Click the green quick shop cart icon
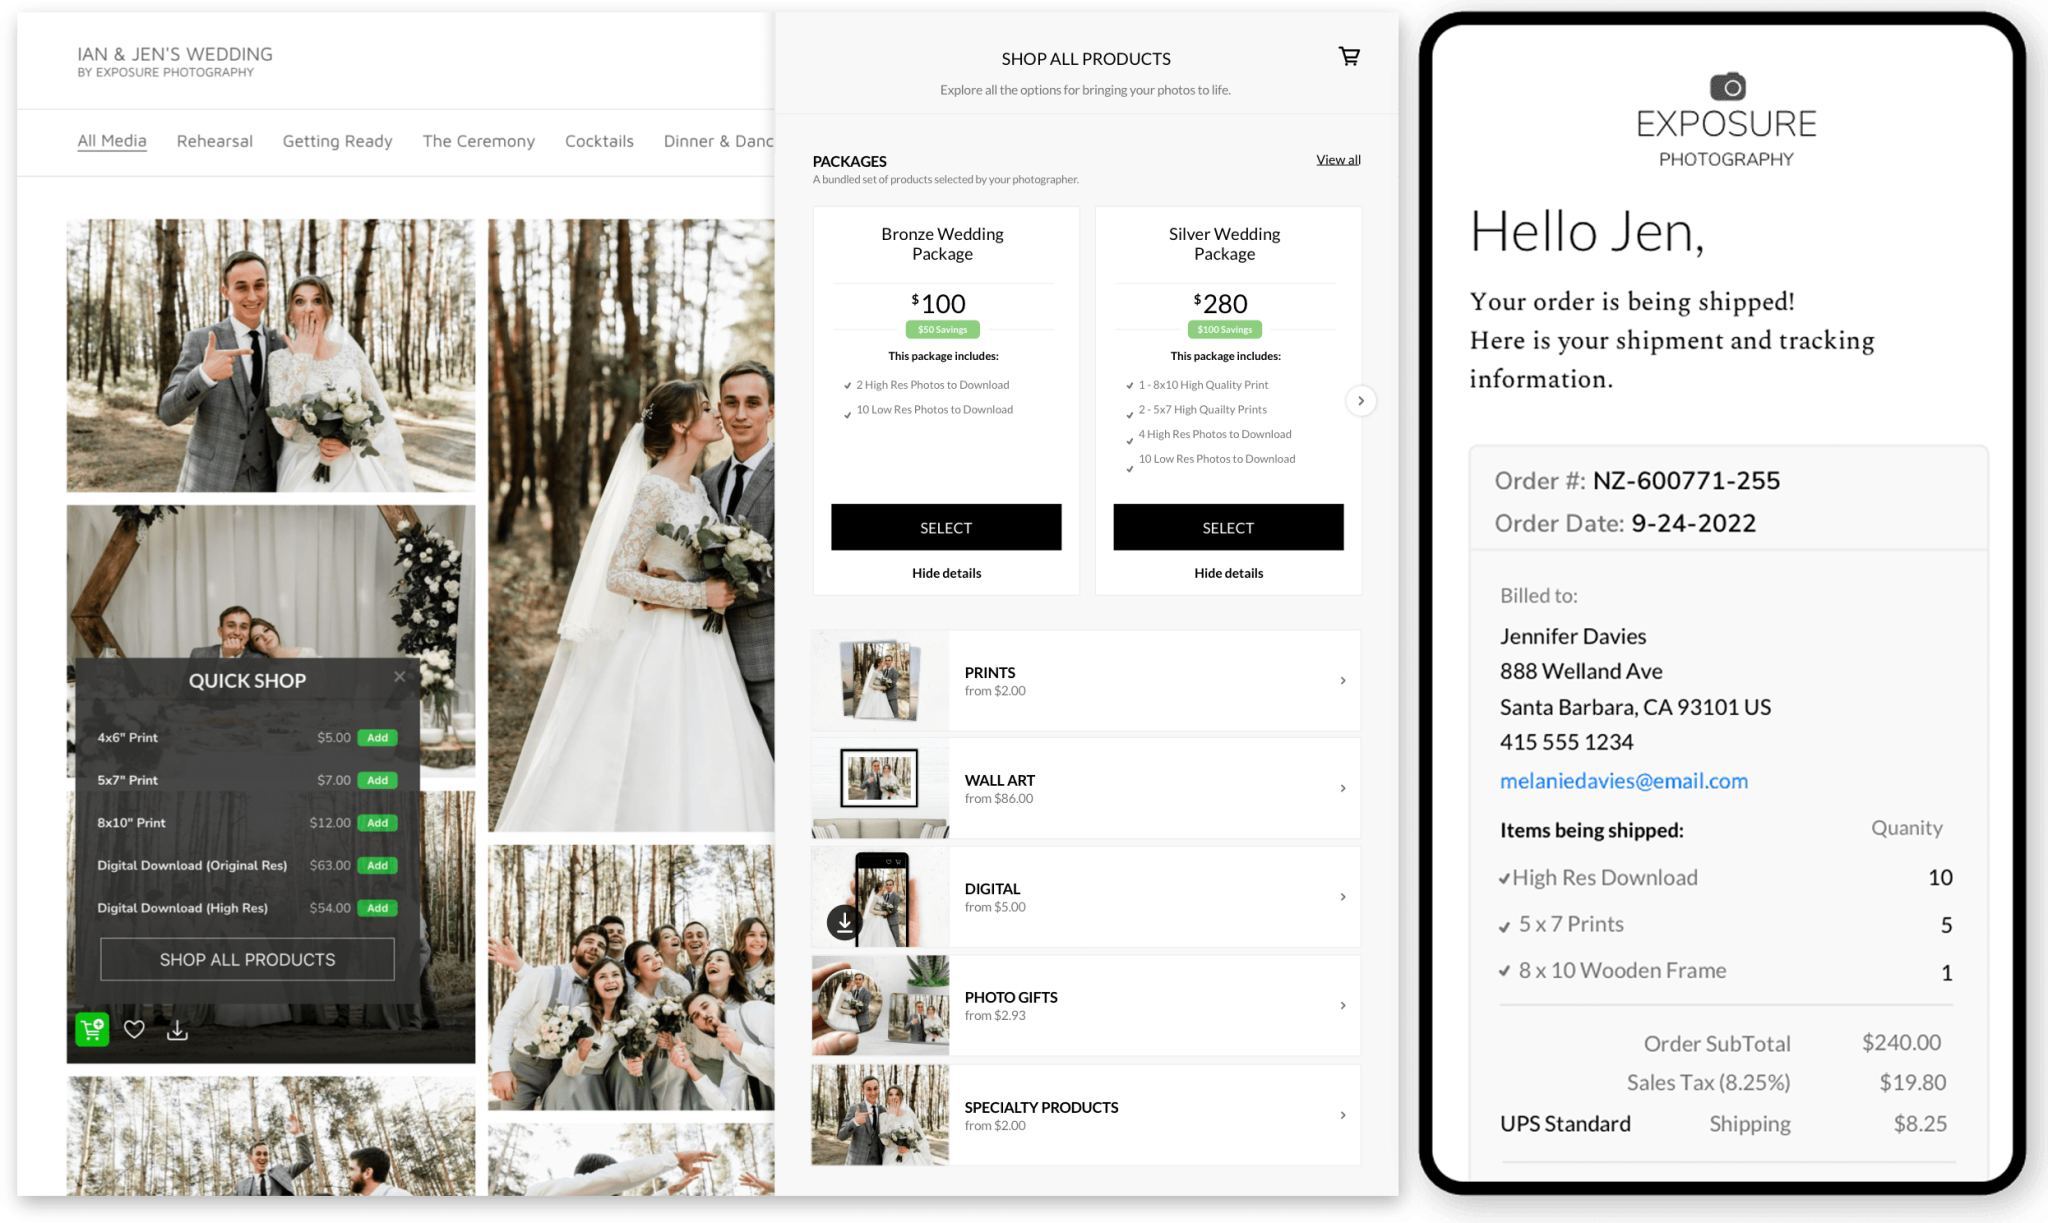2048x1223 pixels. pos(92,1029)
